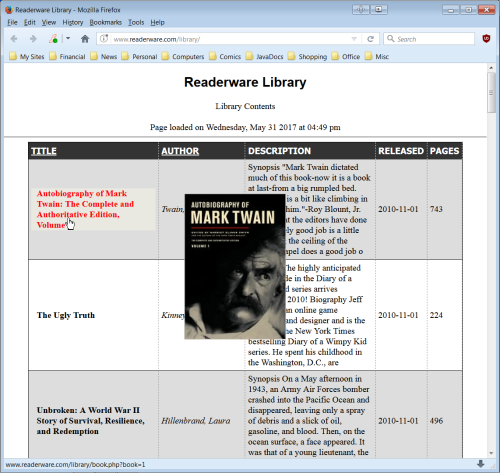Click the vertical scrollbar thumb

point(491,92)
